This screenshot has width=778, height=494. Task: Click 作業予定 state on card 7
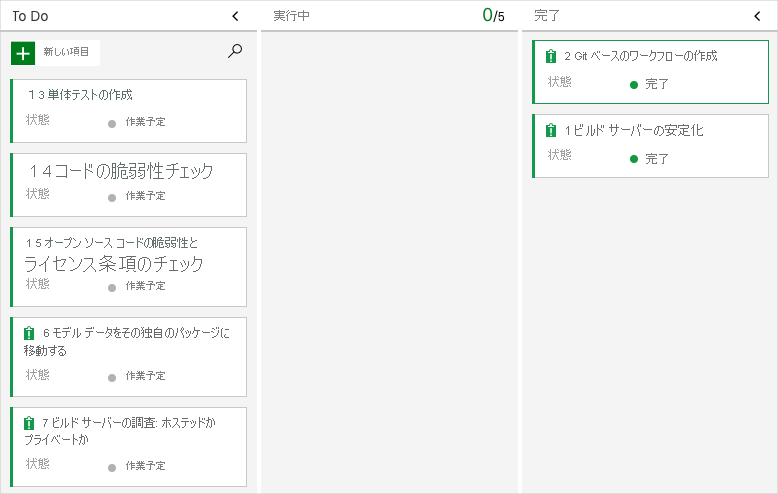pyautogui.click(x=145, y=466)
